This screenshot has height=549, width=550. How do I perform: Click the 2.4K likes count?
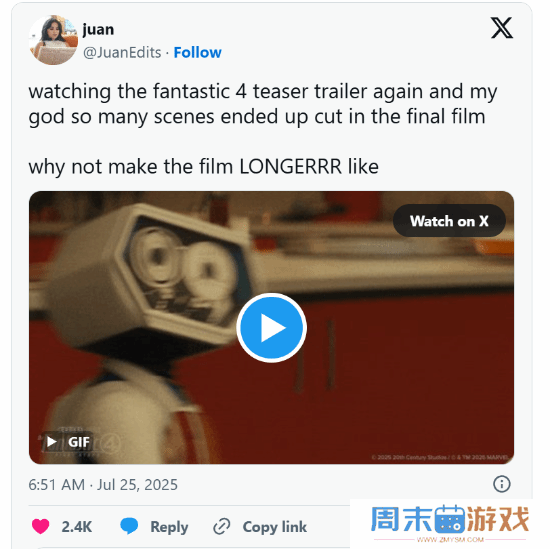(x=77, y=527)
